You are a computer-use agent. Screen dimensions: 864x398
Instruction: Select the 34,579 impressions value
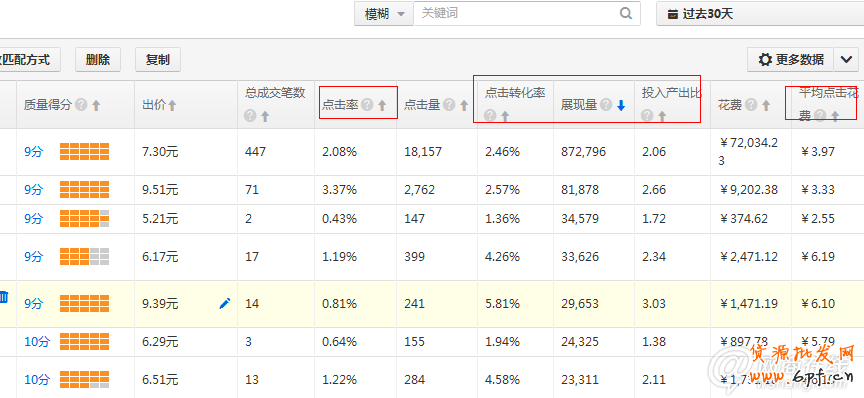[x=580, y=219]
